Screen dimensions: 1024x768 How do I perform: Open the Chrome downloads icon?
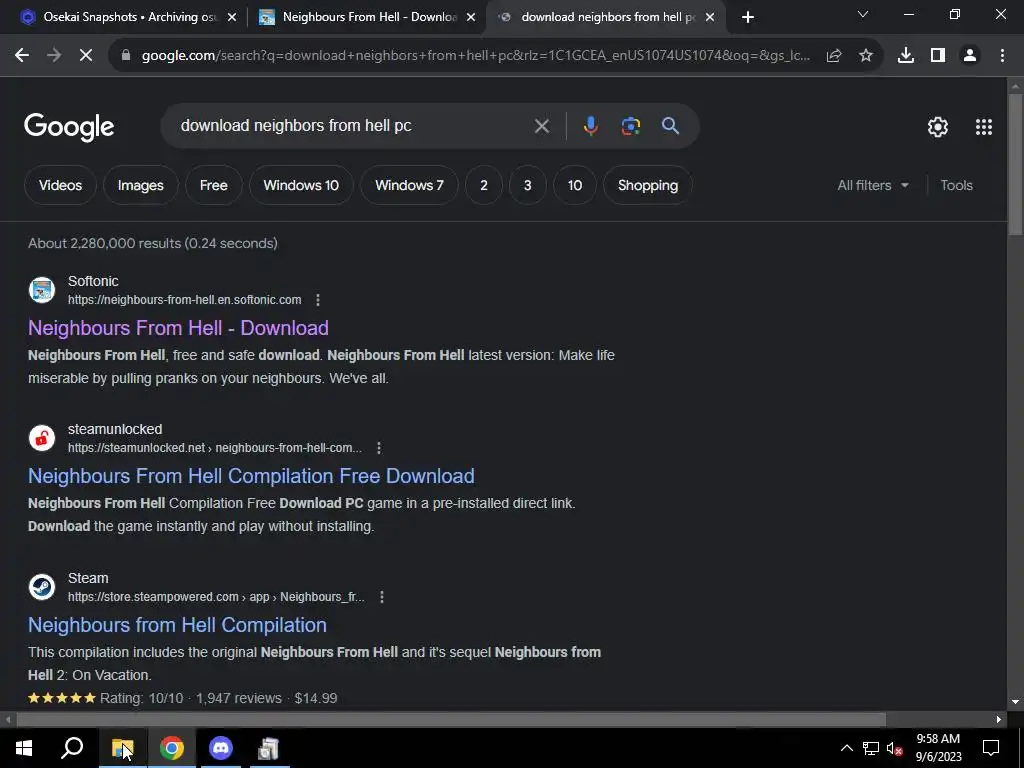906,56
